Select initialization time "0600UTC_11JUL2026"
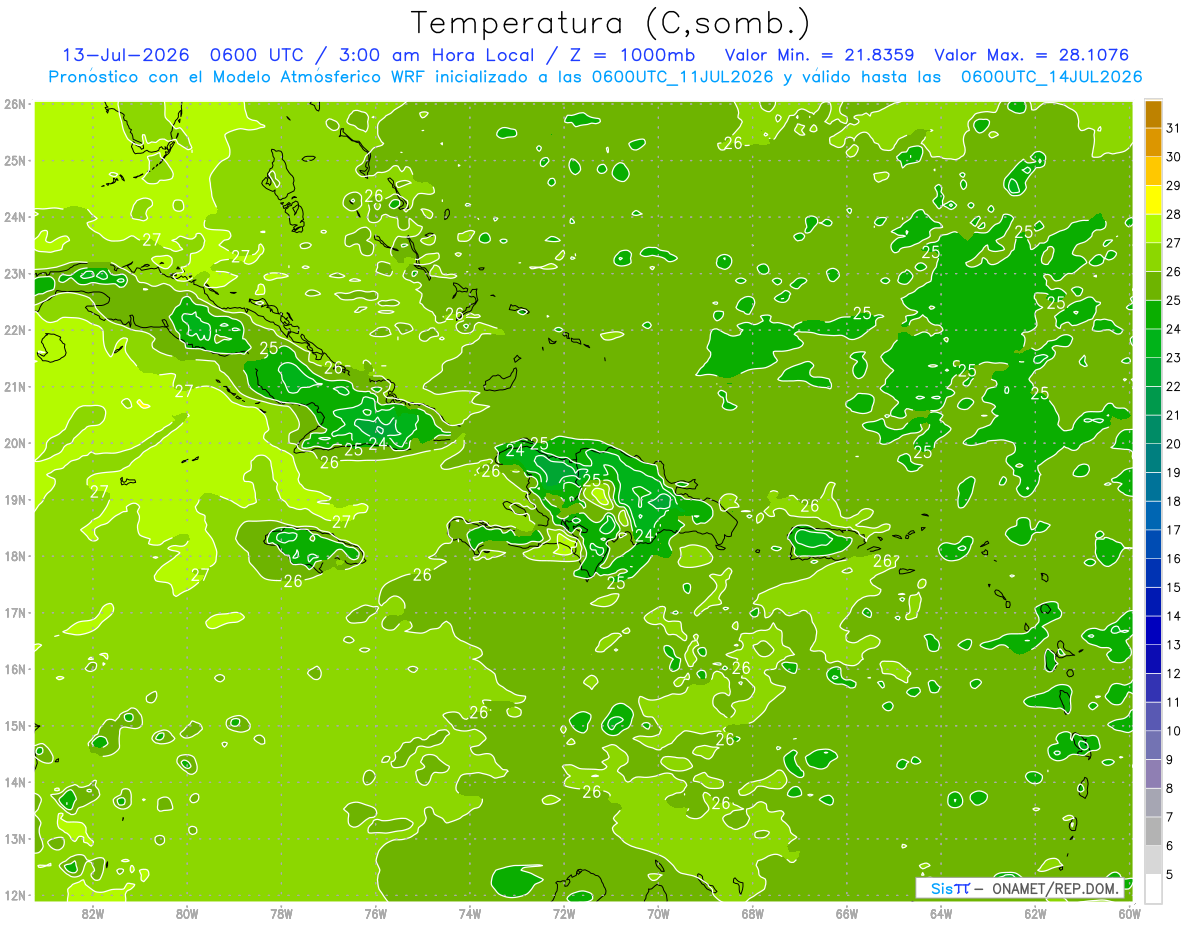1200x927 pixels. 683,77
